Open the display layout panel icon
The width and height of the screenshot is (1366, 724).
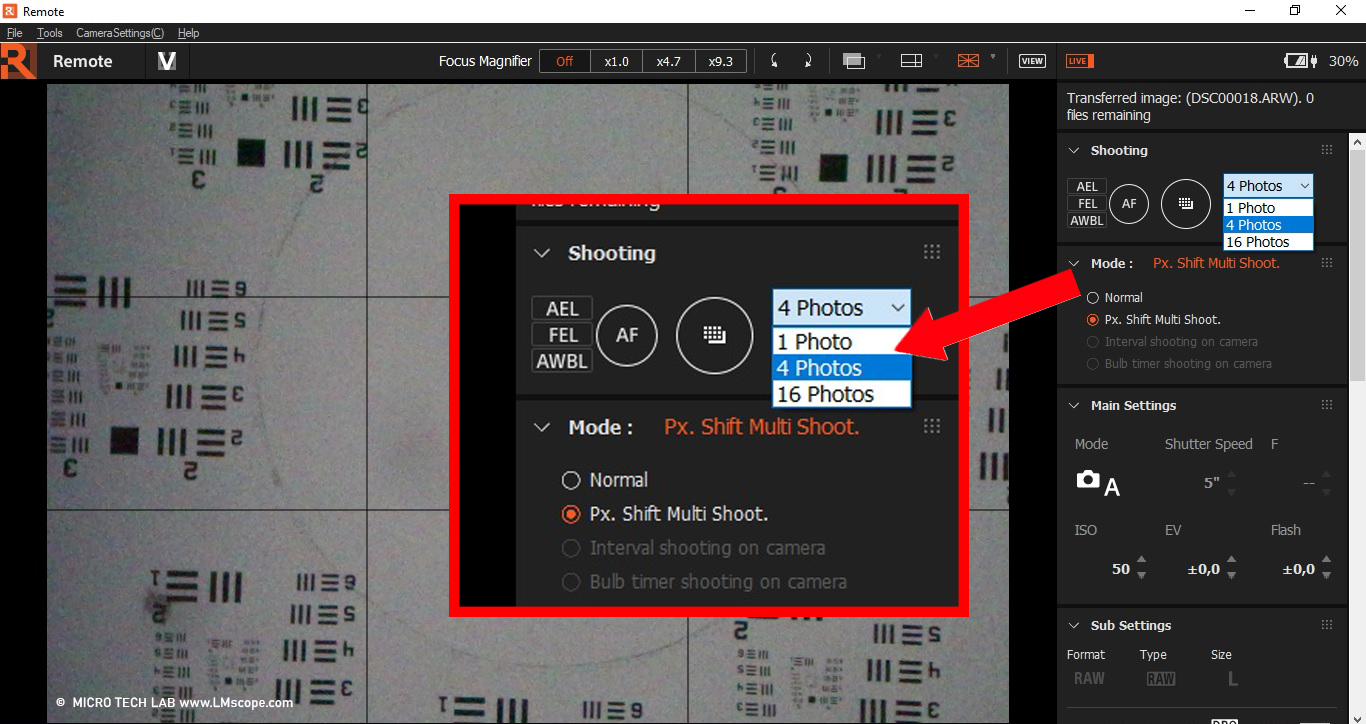[x=911, y=60]
